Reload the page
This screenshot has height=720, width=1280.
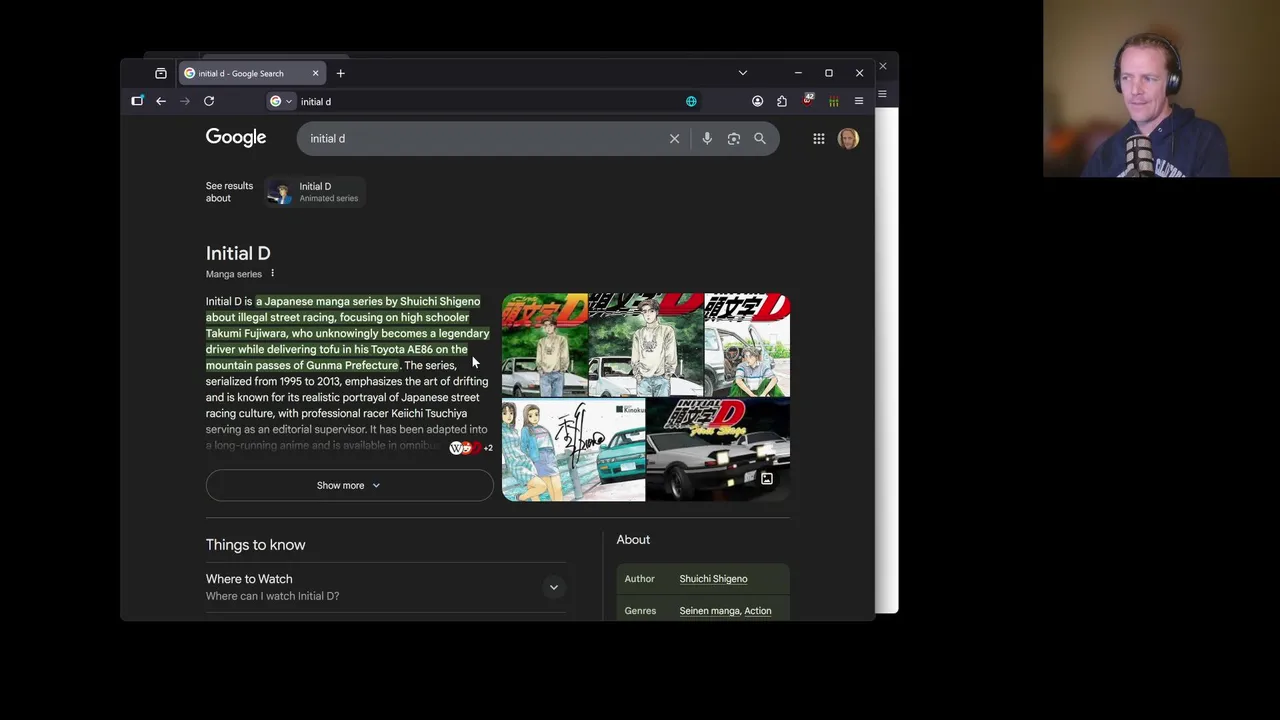(x=209, y=101)
